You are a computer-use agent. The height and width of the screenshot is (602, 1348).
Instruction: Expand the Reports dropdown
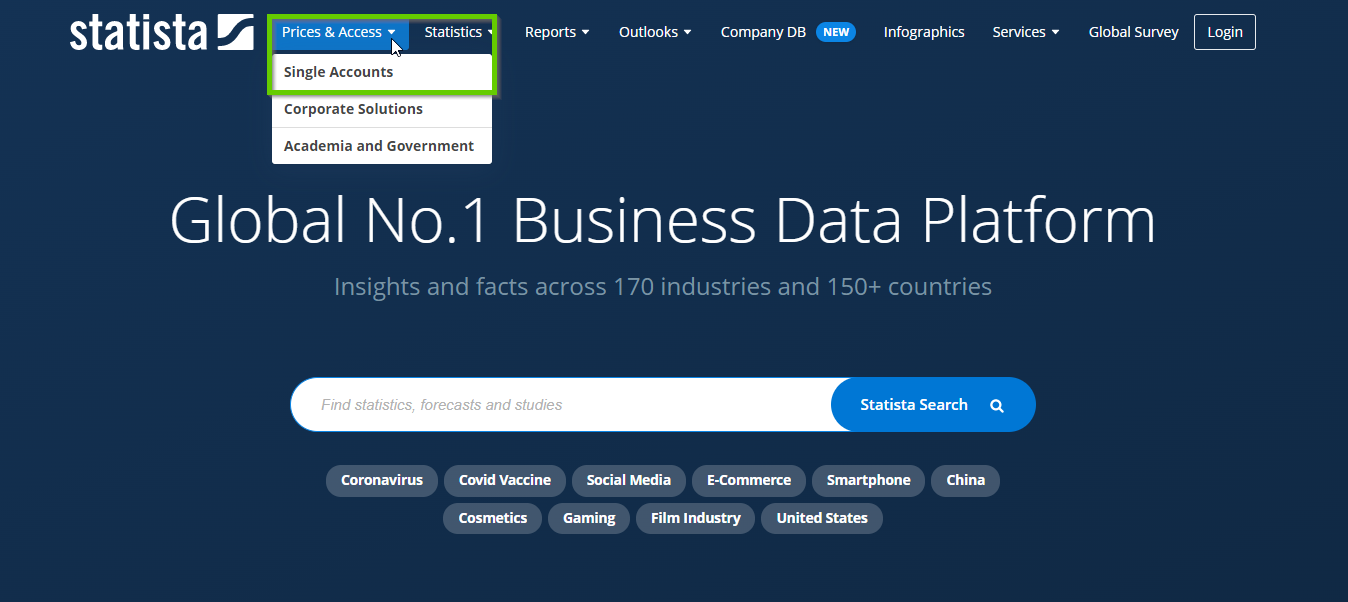click(x=557, y=32)
